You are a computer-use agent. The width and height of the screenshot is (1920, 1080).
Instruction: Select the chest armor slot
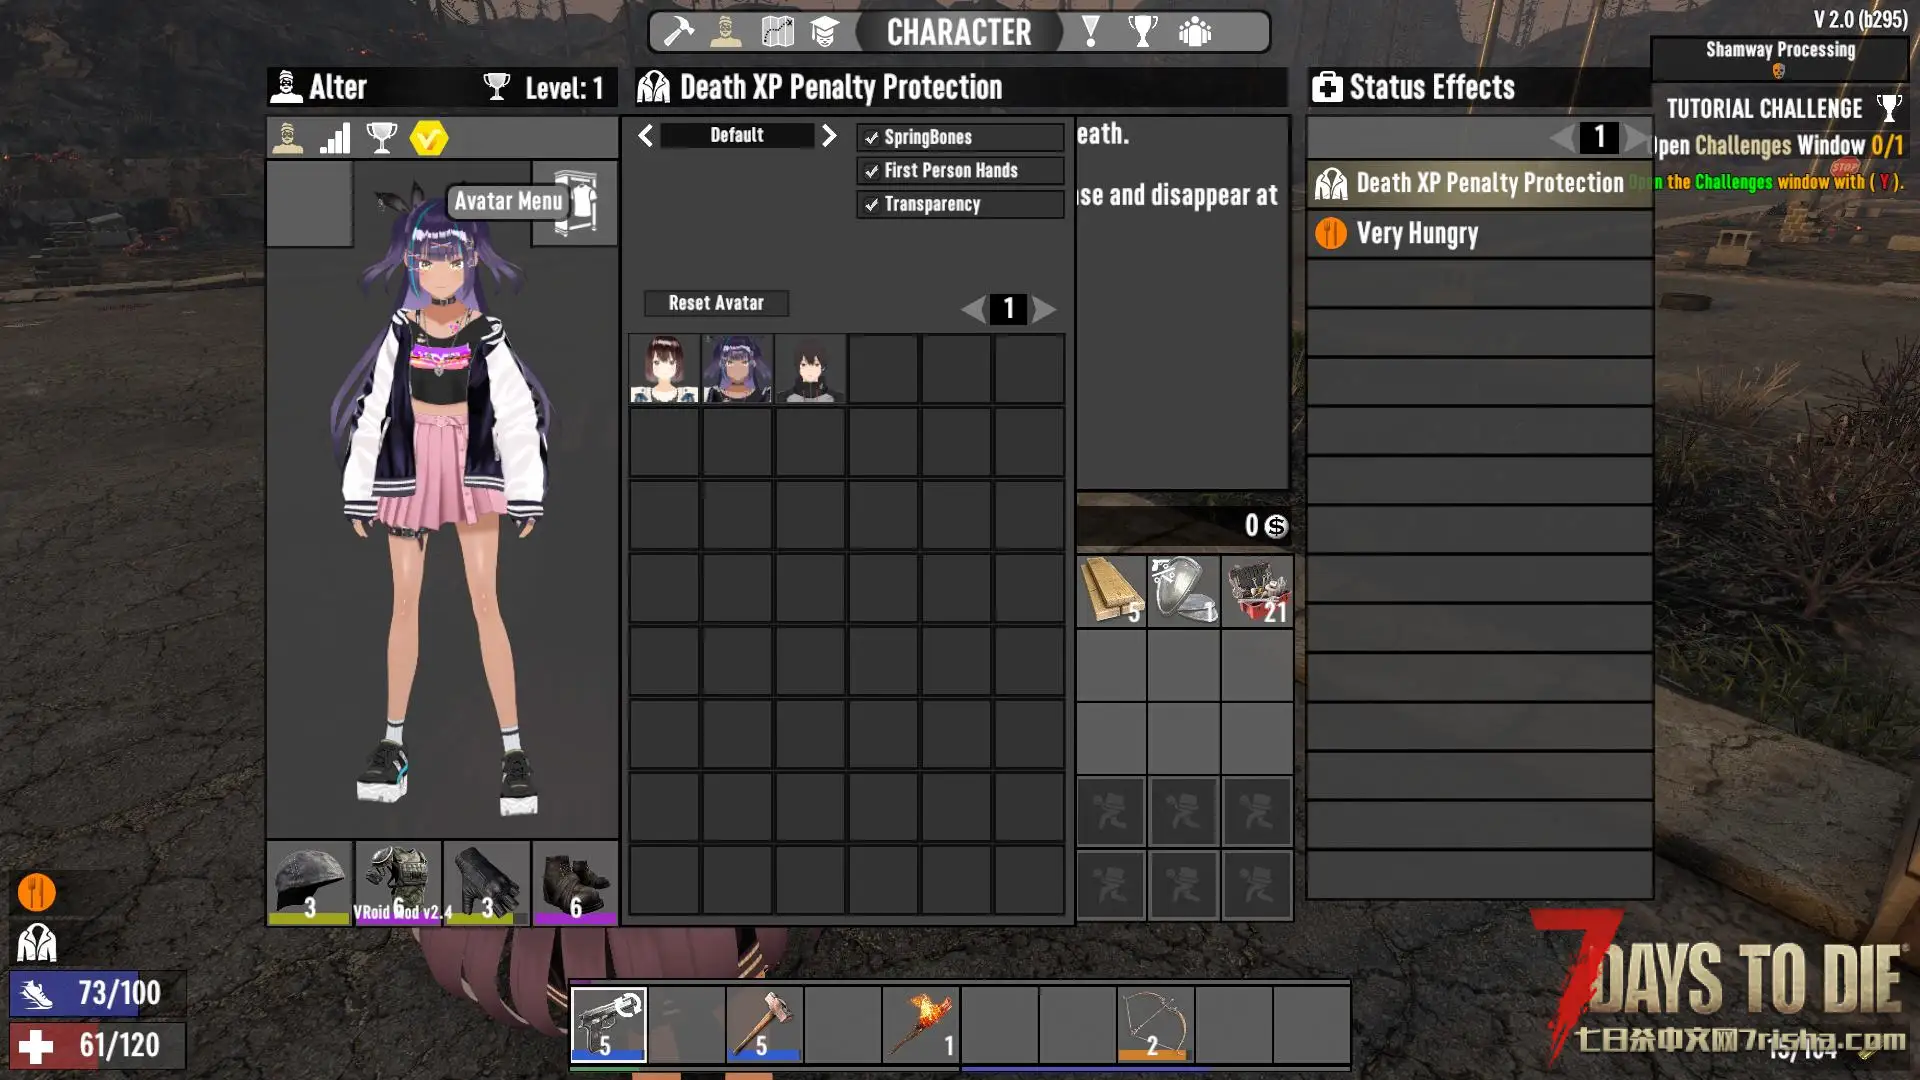(x=398, y=883)
